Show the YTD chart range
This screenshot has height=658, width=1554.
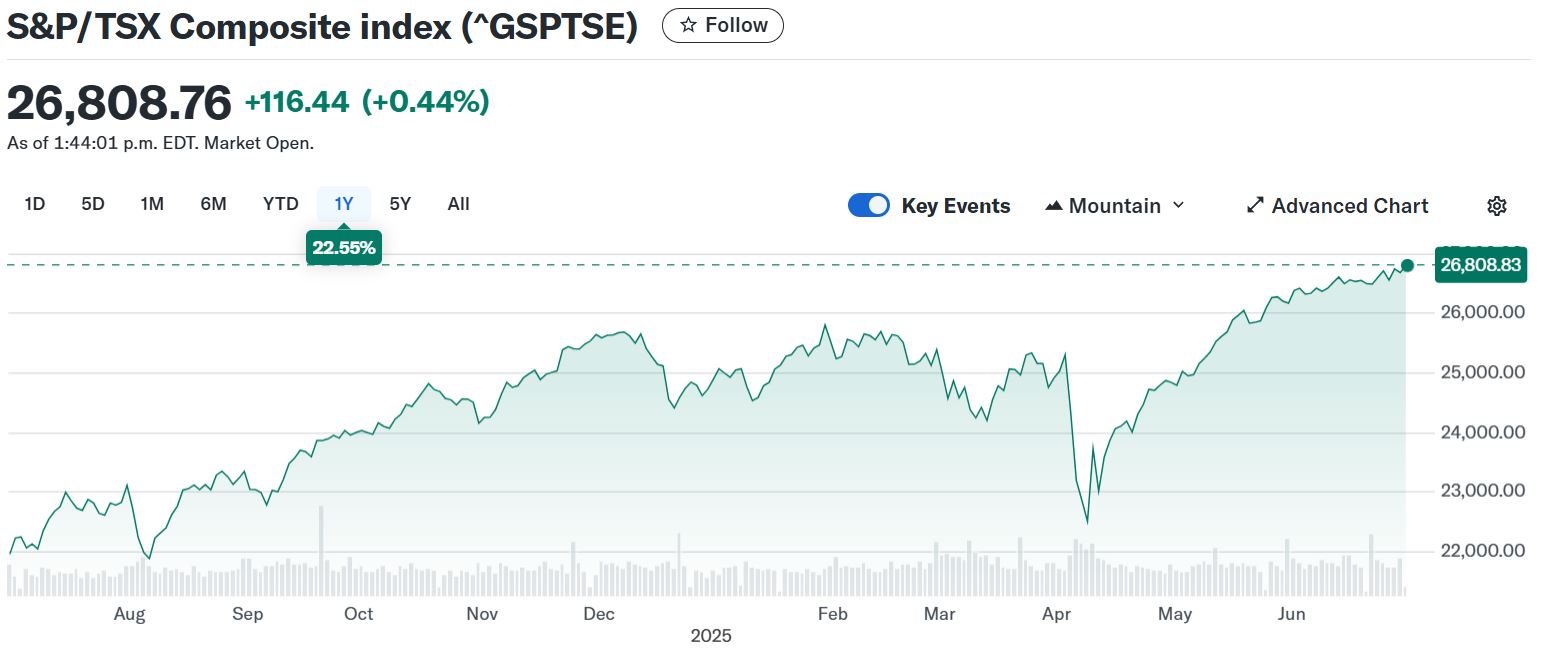point(281,204)
